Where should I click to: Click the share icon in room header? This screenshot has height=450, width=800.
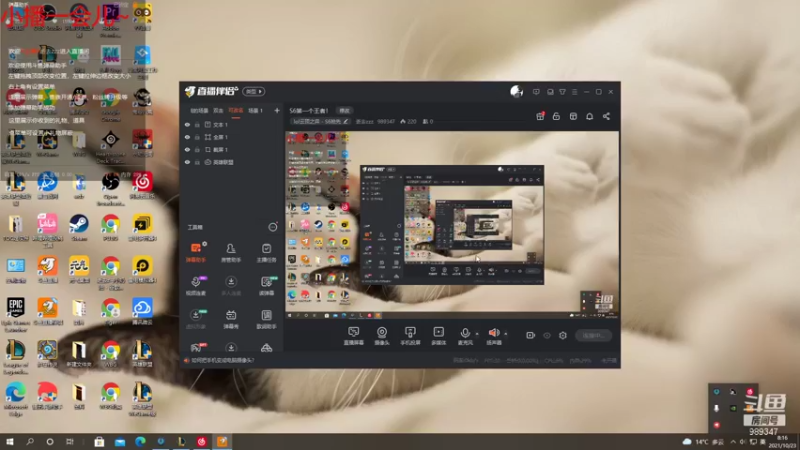(606, 116)
